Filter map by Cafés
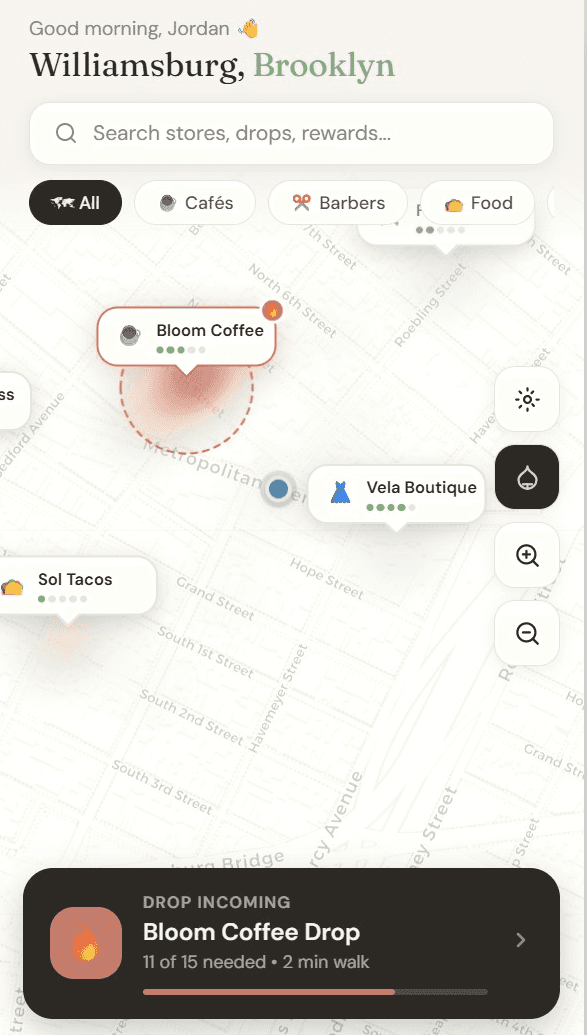 pyautogui.click(x=195, y=203)
